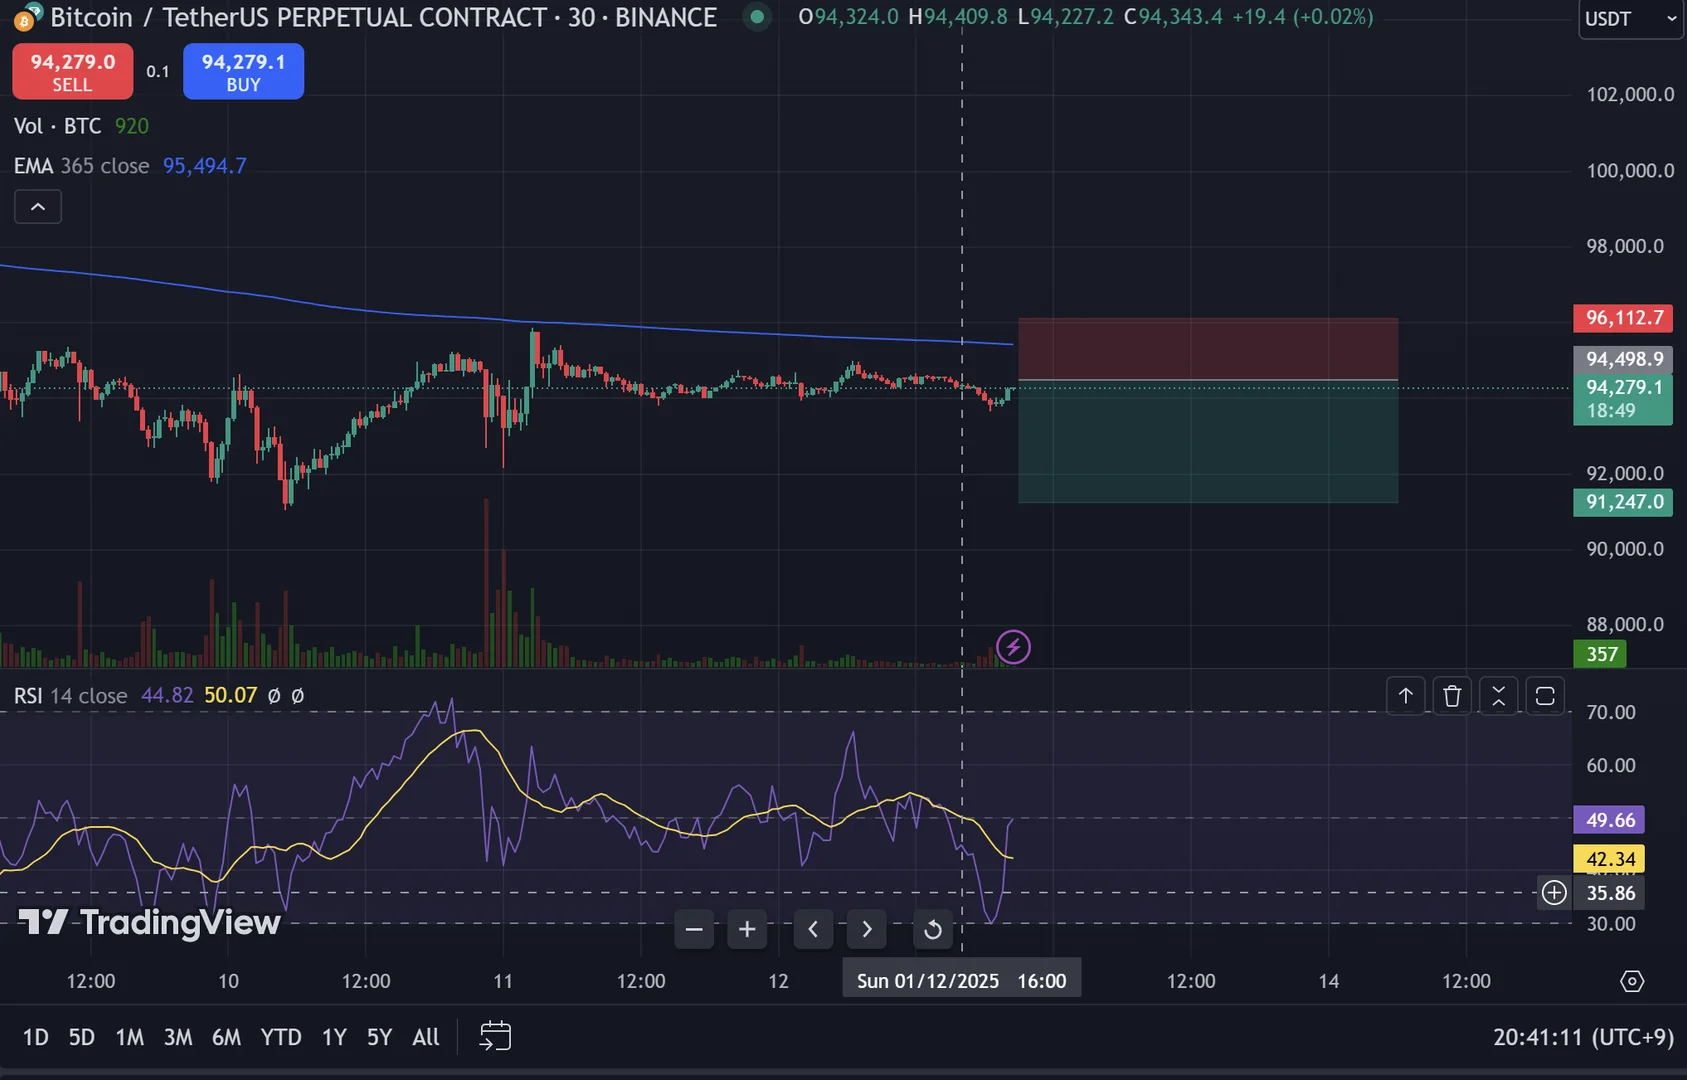Click the EMA value 95,494.7 in legend
This screenshot has height=1080, width=1687.
tap(205, 166)
